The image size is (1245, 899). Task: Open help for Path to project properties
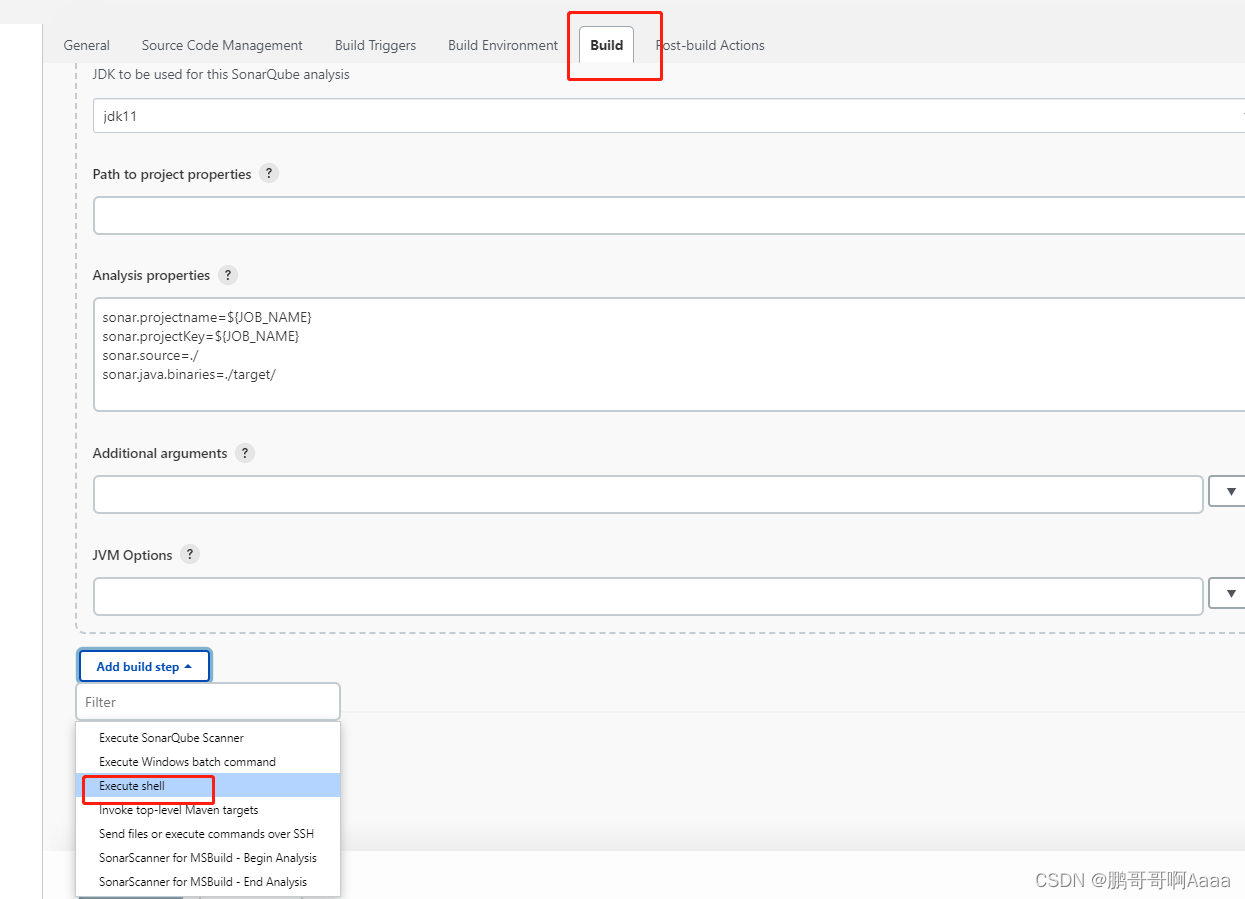click(268, 173)
